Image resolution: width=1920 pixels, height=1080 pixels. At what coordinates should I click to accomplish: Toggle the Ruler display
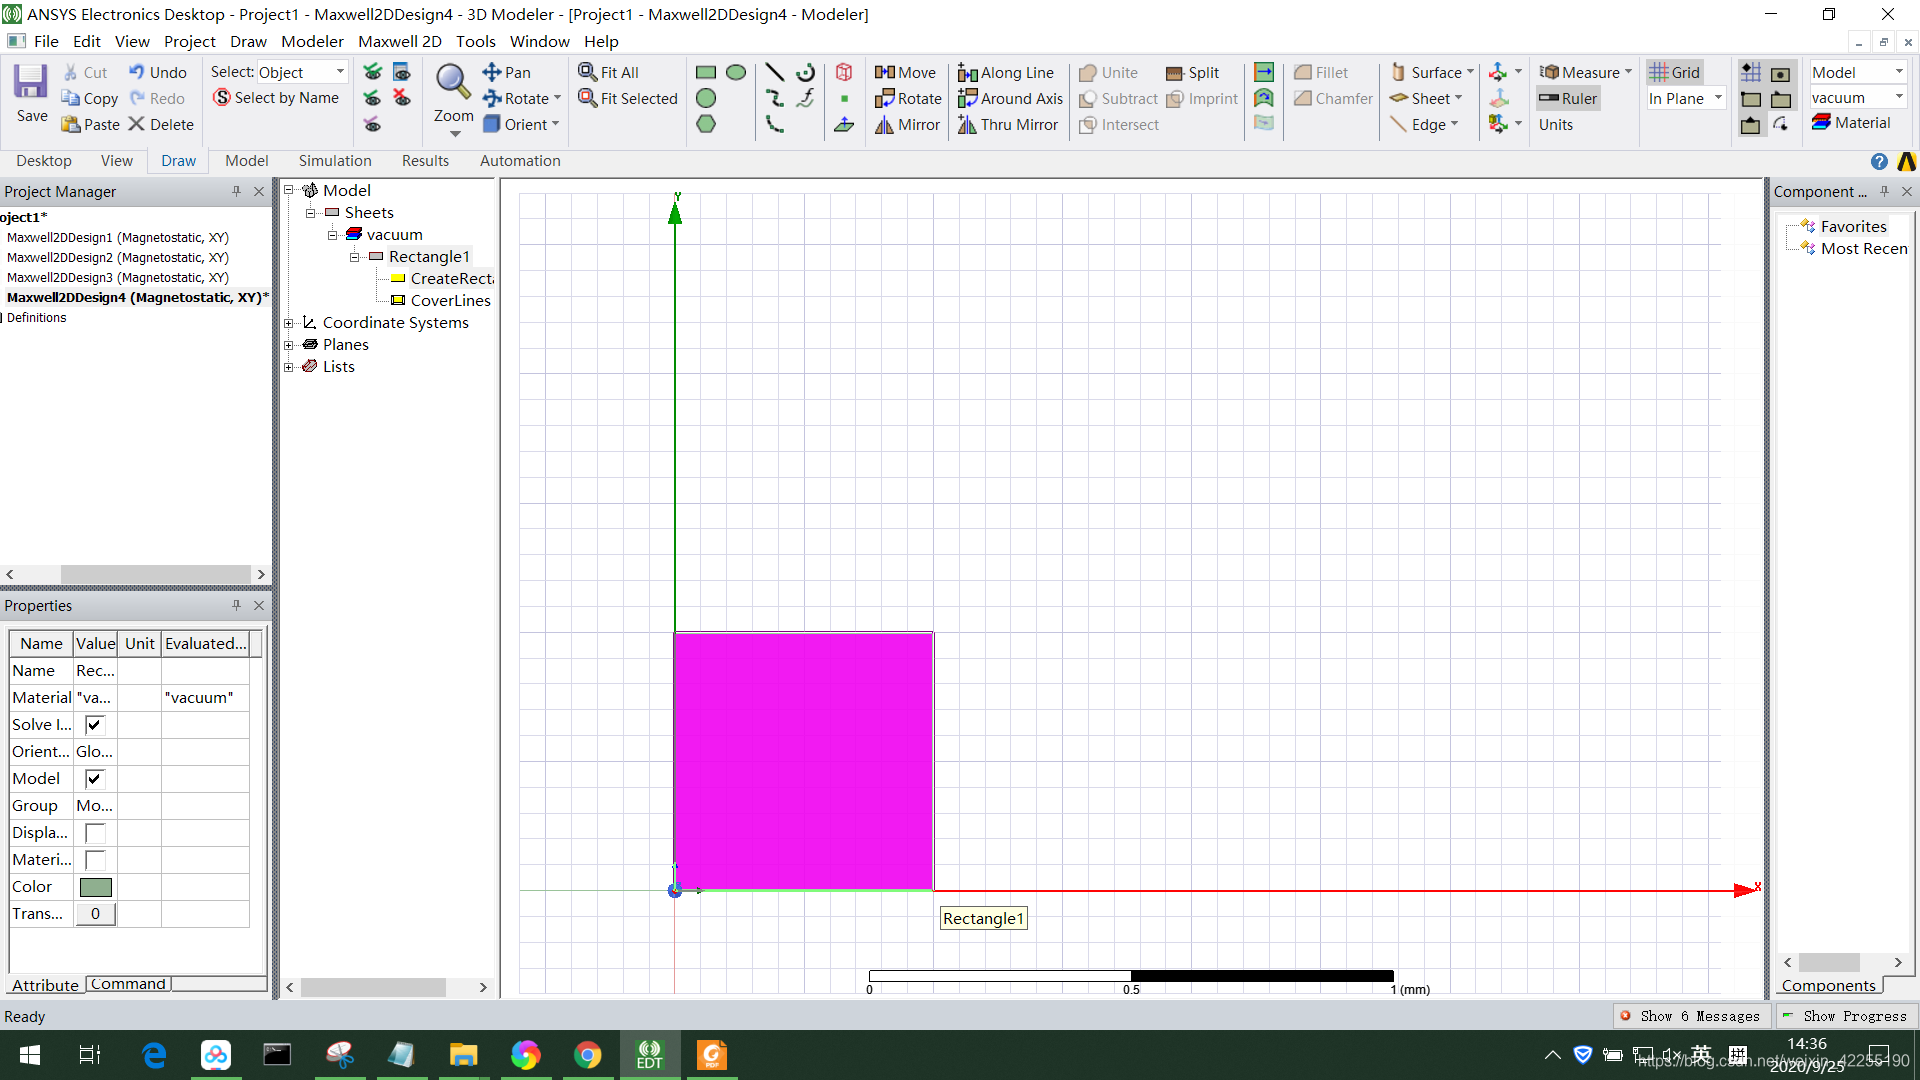coord(1567,98)
